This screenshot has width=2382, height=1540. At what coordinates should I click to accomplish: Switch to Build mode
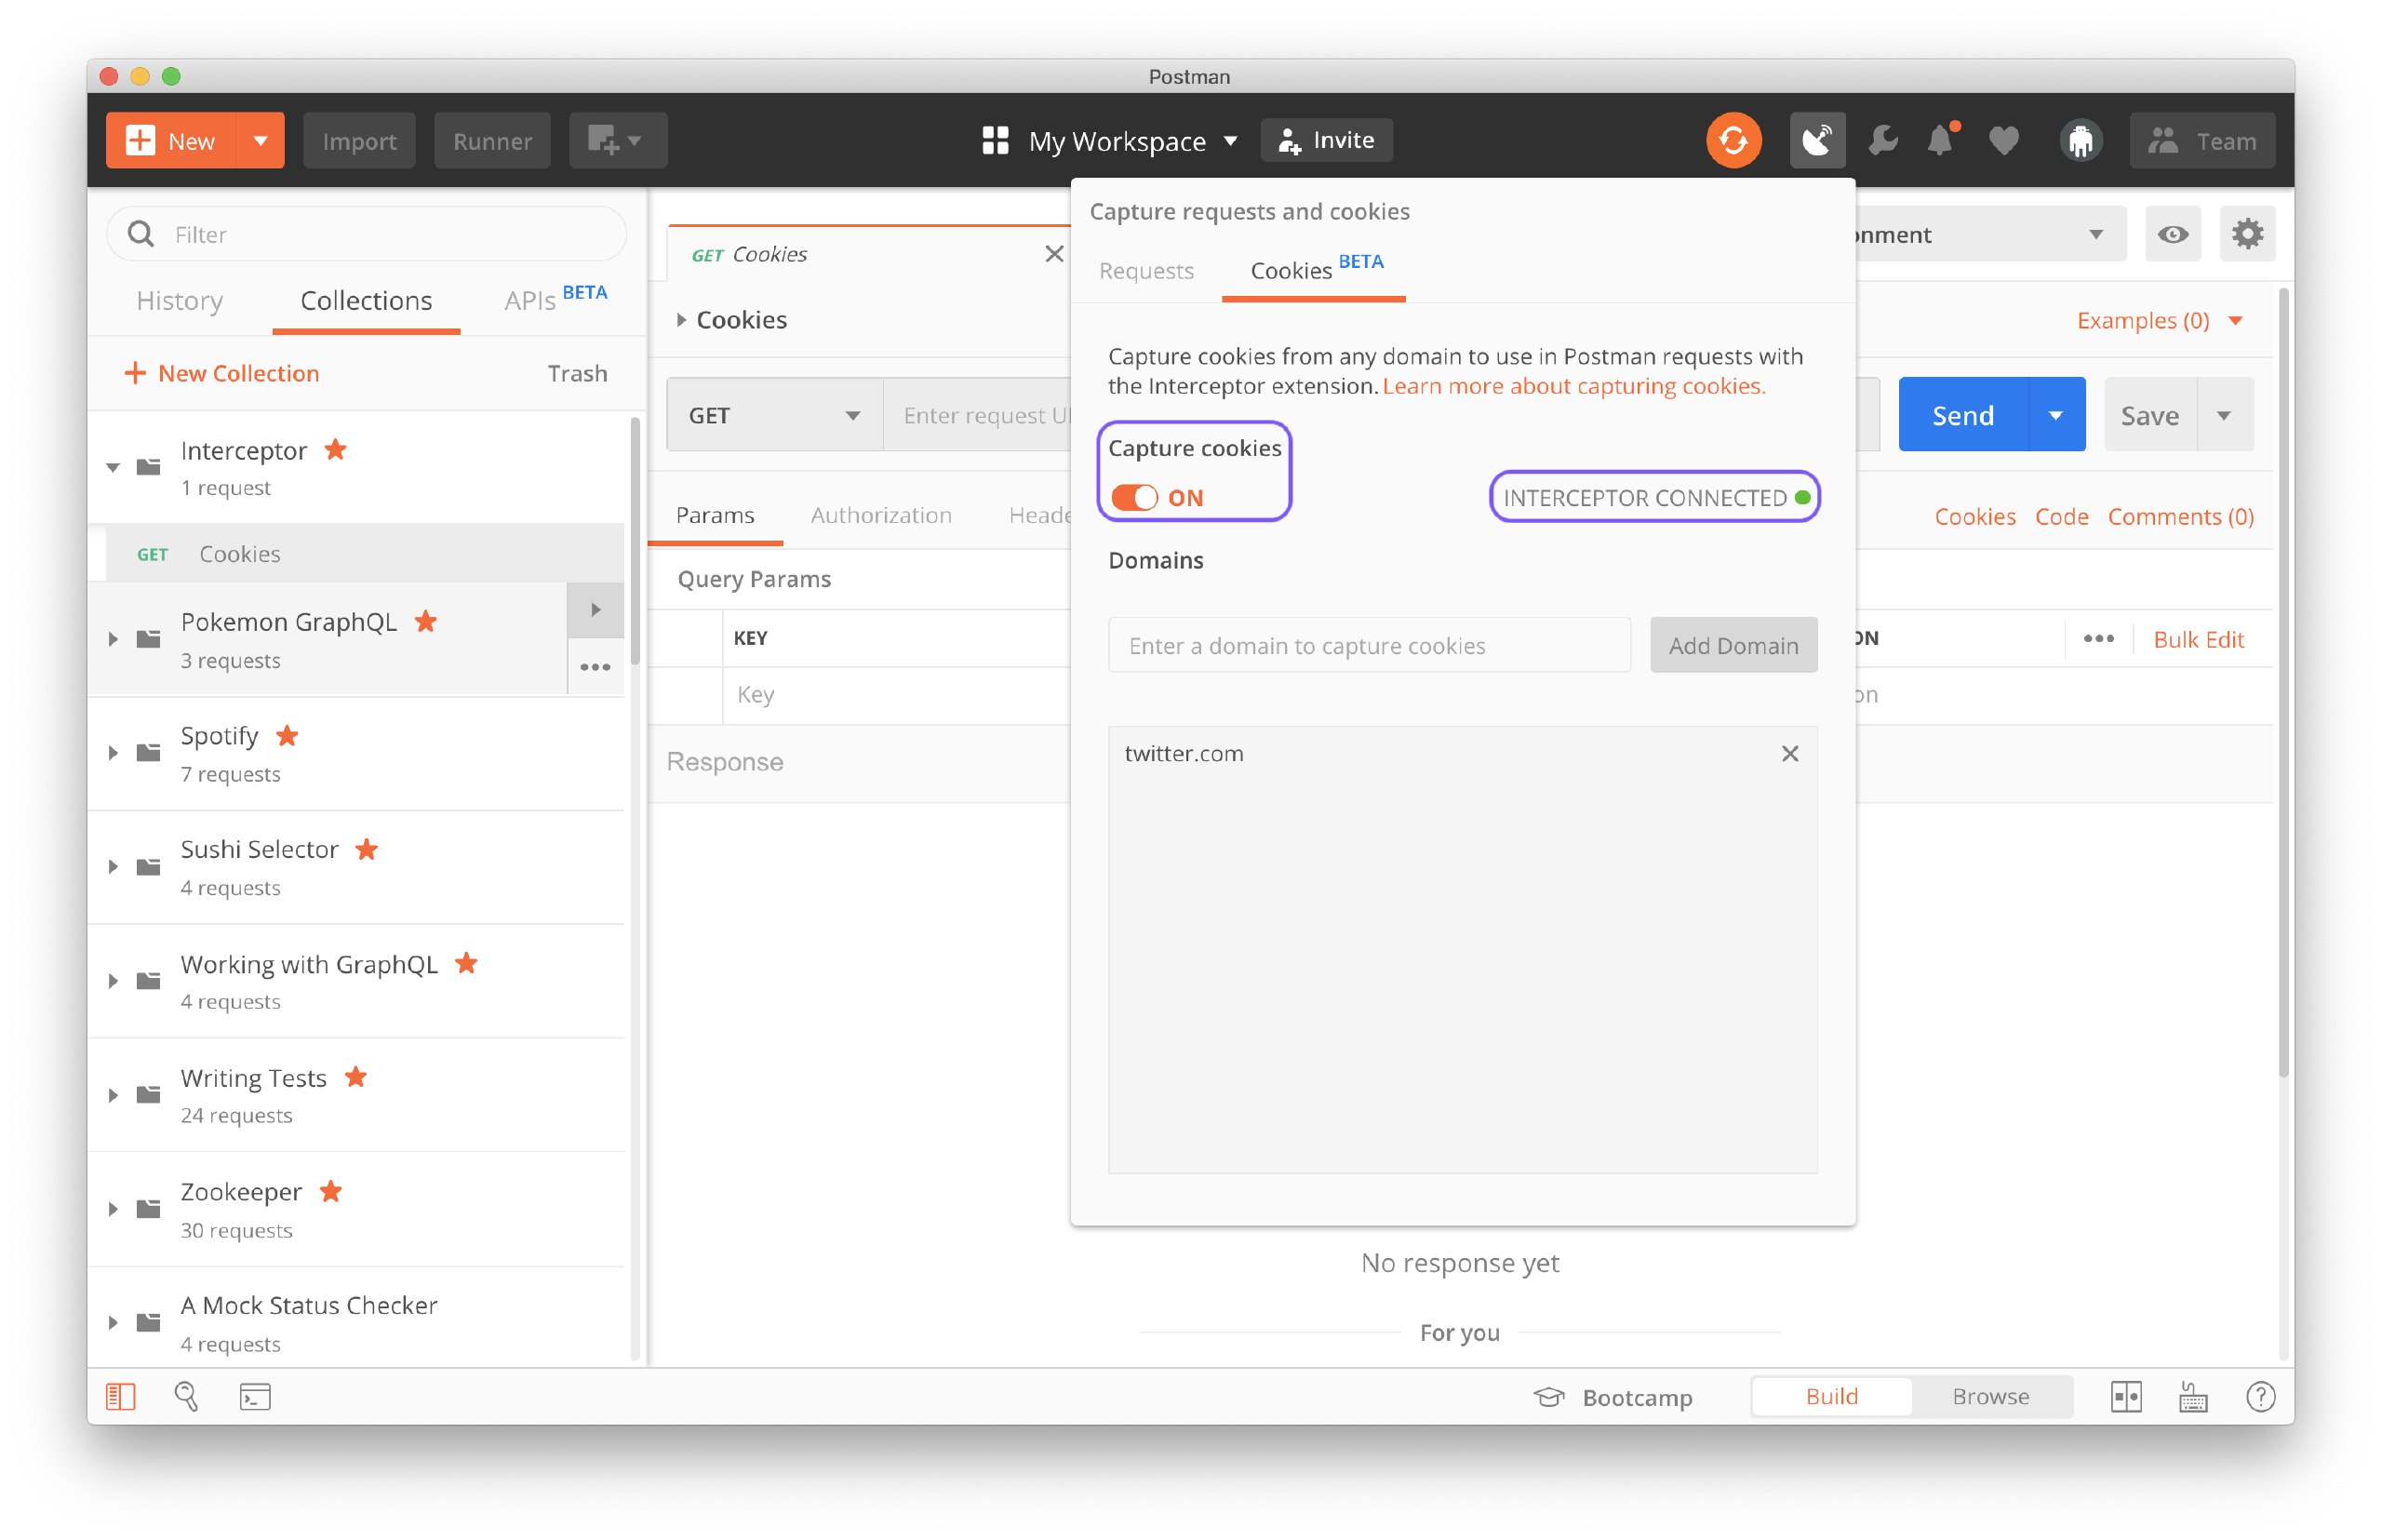coord(1831,1396)
